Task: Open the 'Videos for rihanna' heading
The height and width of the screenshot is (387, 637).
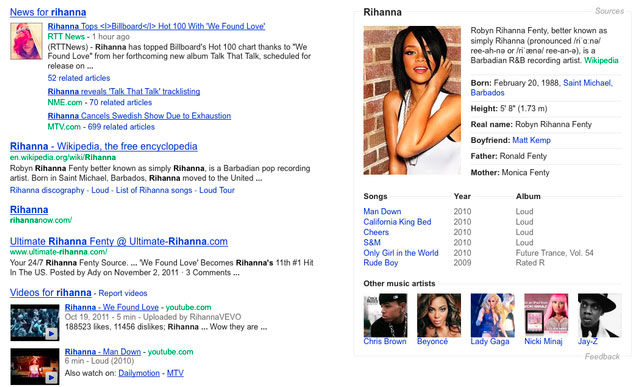Action: [50, 292]
